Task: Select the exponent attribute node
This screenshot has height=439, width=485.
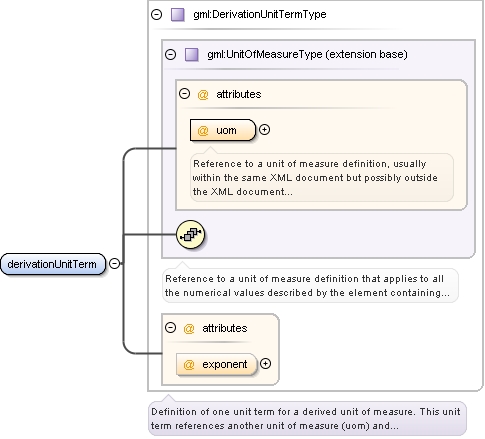Action: (x=217, y=364)
